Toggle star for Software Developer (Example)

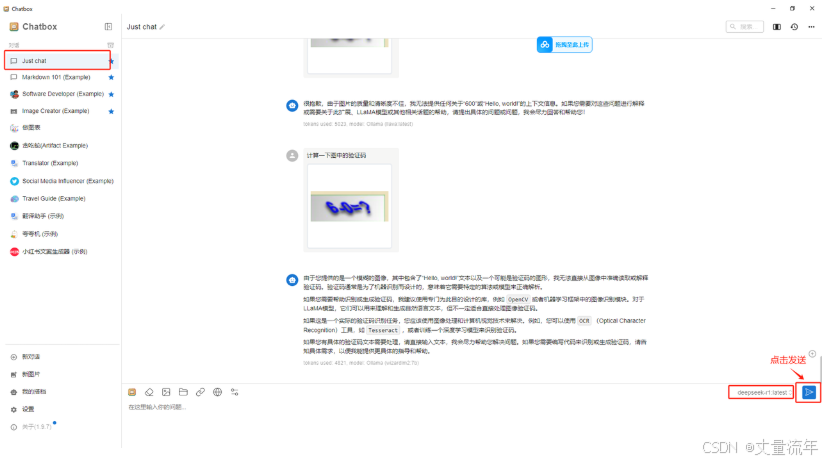click(x=111, y=94)
